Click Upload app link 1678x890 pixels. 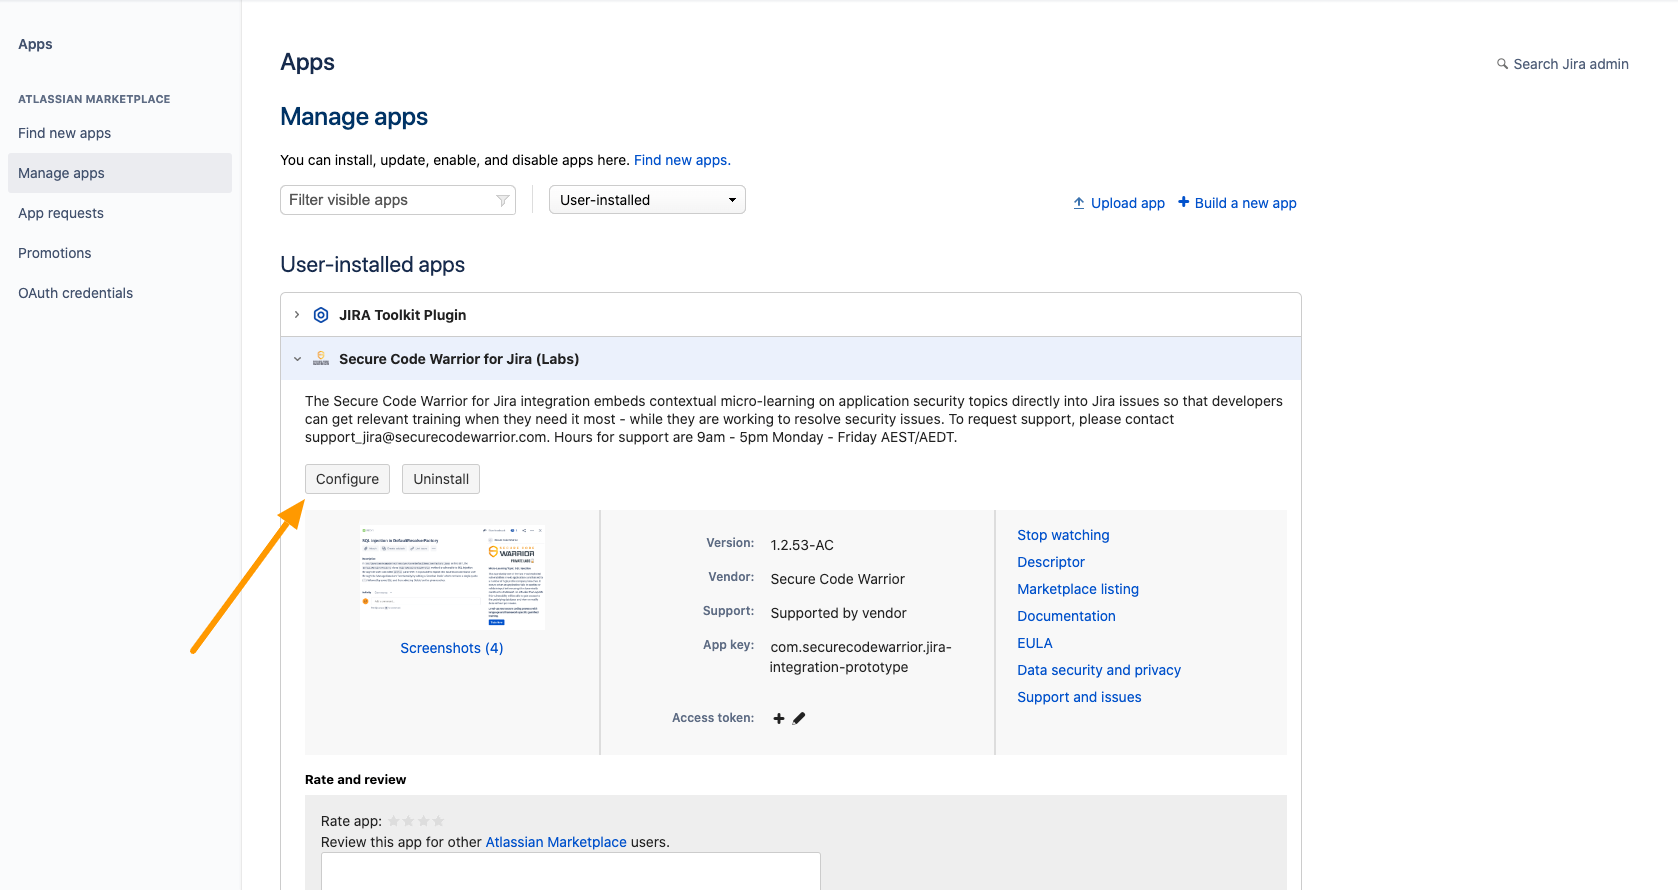click(1119, 203)
